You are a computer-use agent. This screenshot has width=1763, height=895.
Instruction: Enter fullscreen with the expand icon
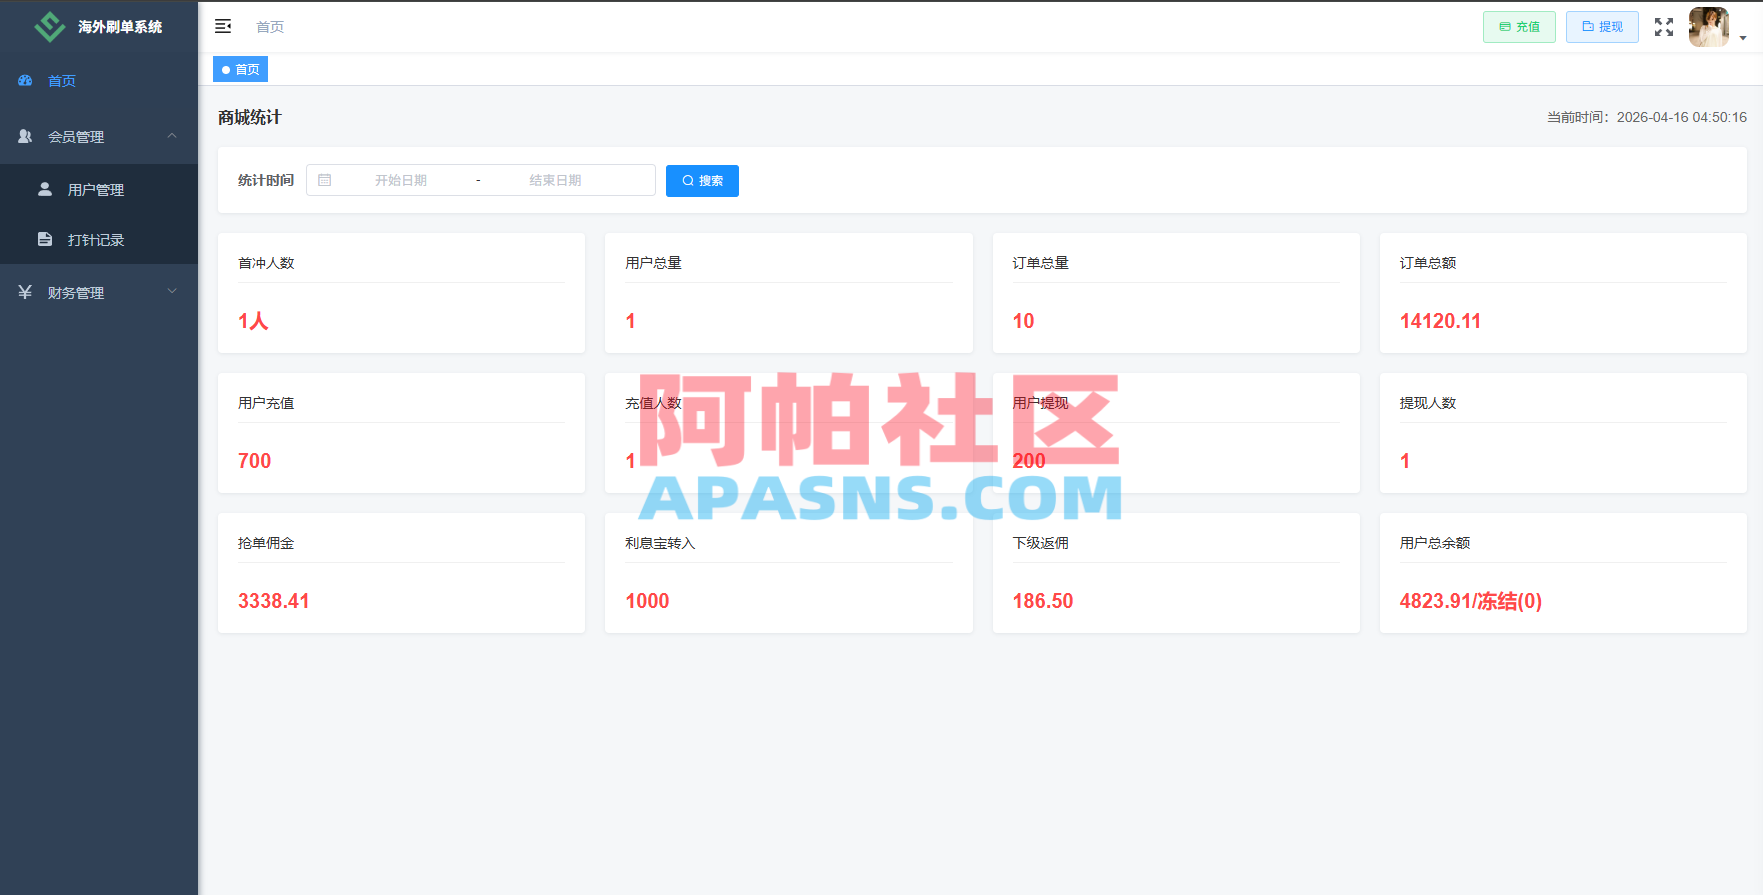point(1664,27)
